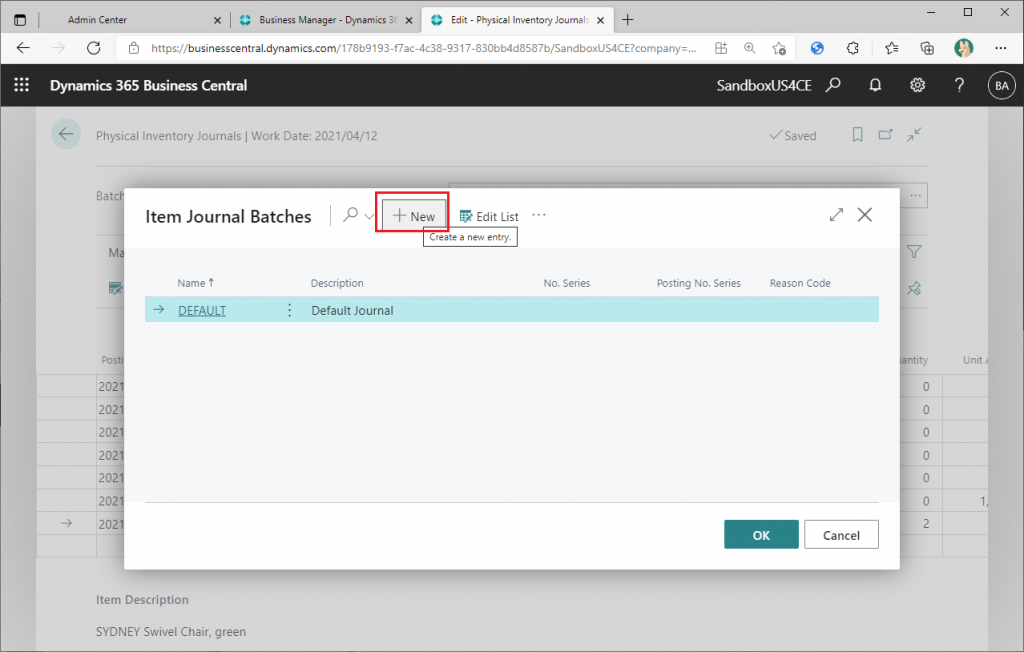
Task: Open the browser Favorites list
Action: click(891, 48)
